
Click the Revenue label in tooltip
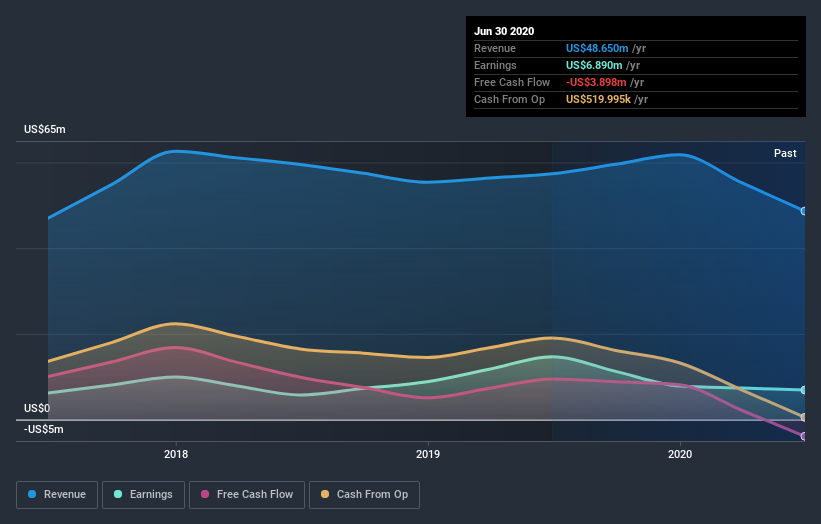[x=495, y=48]
